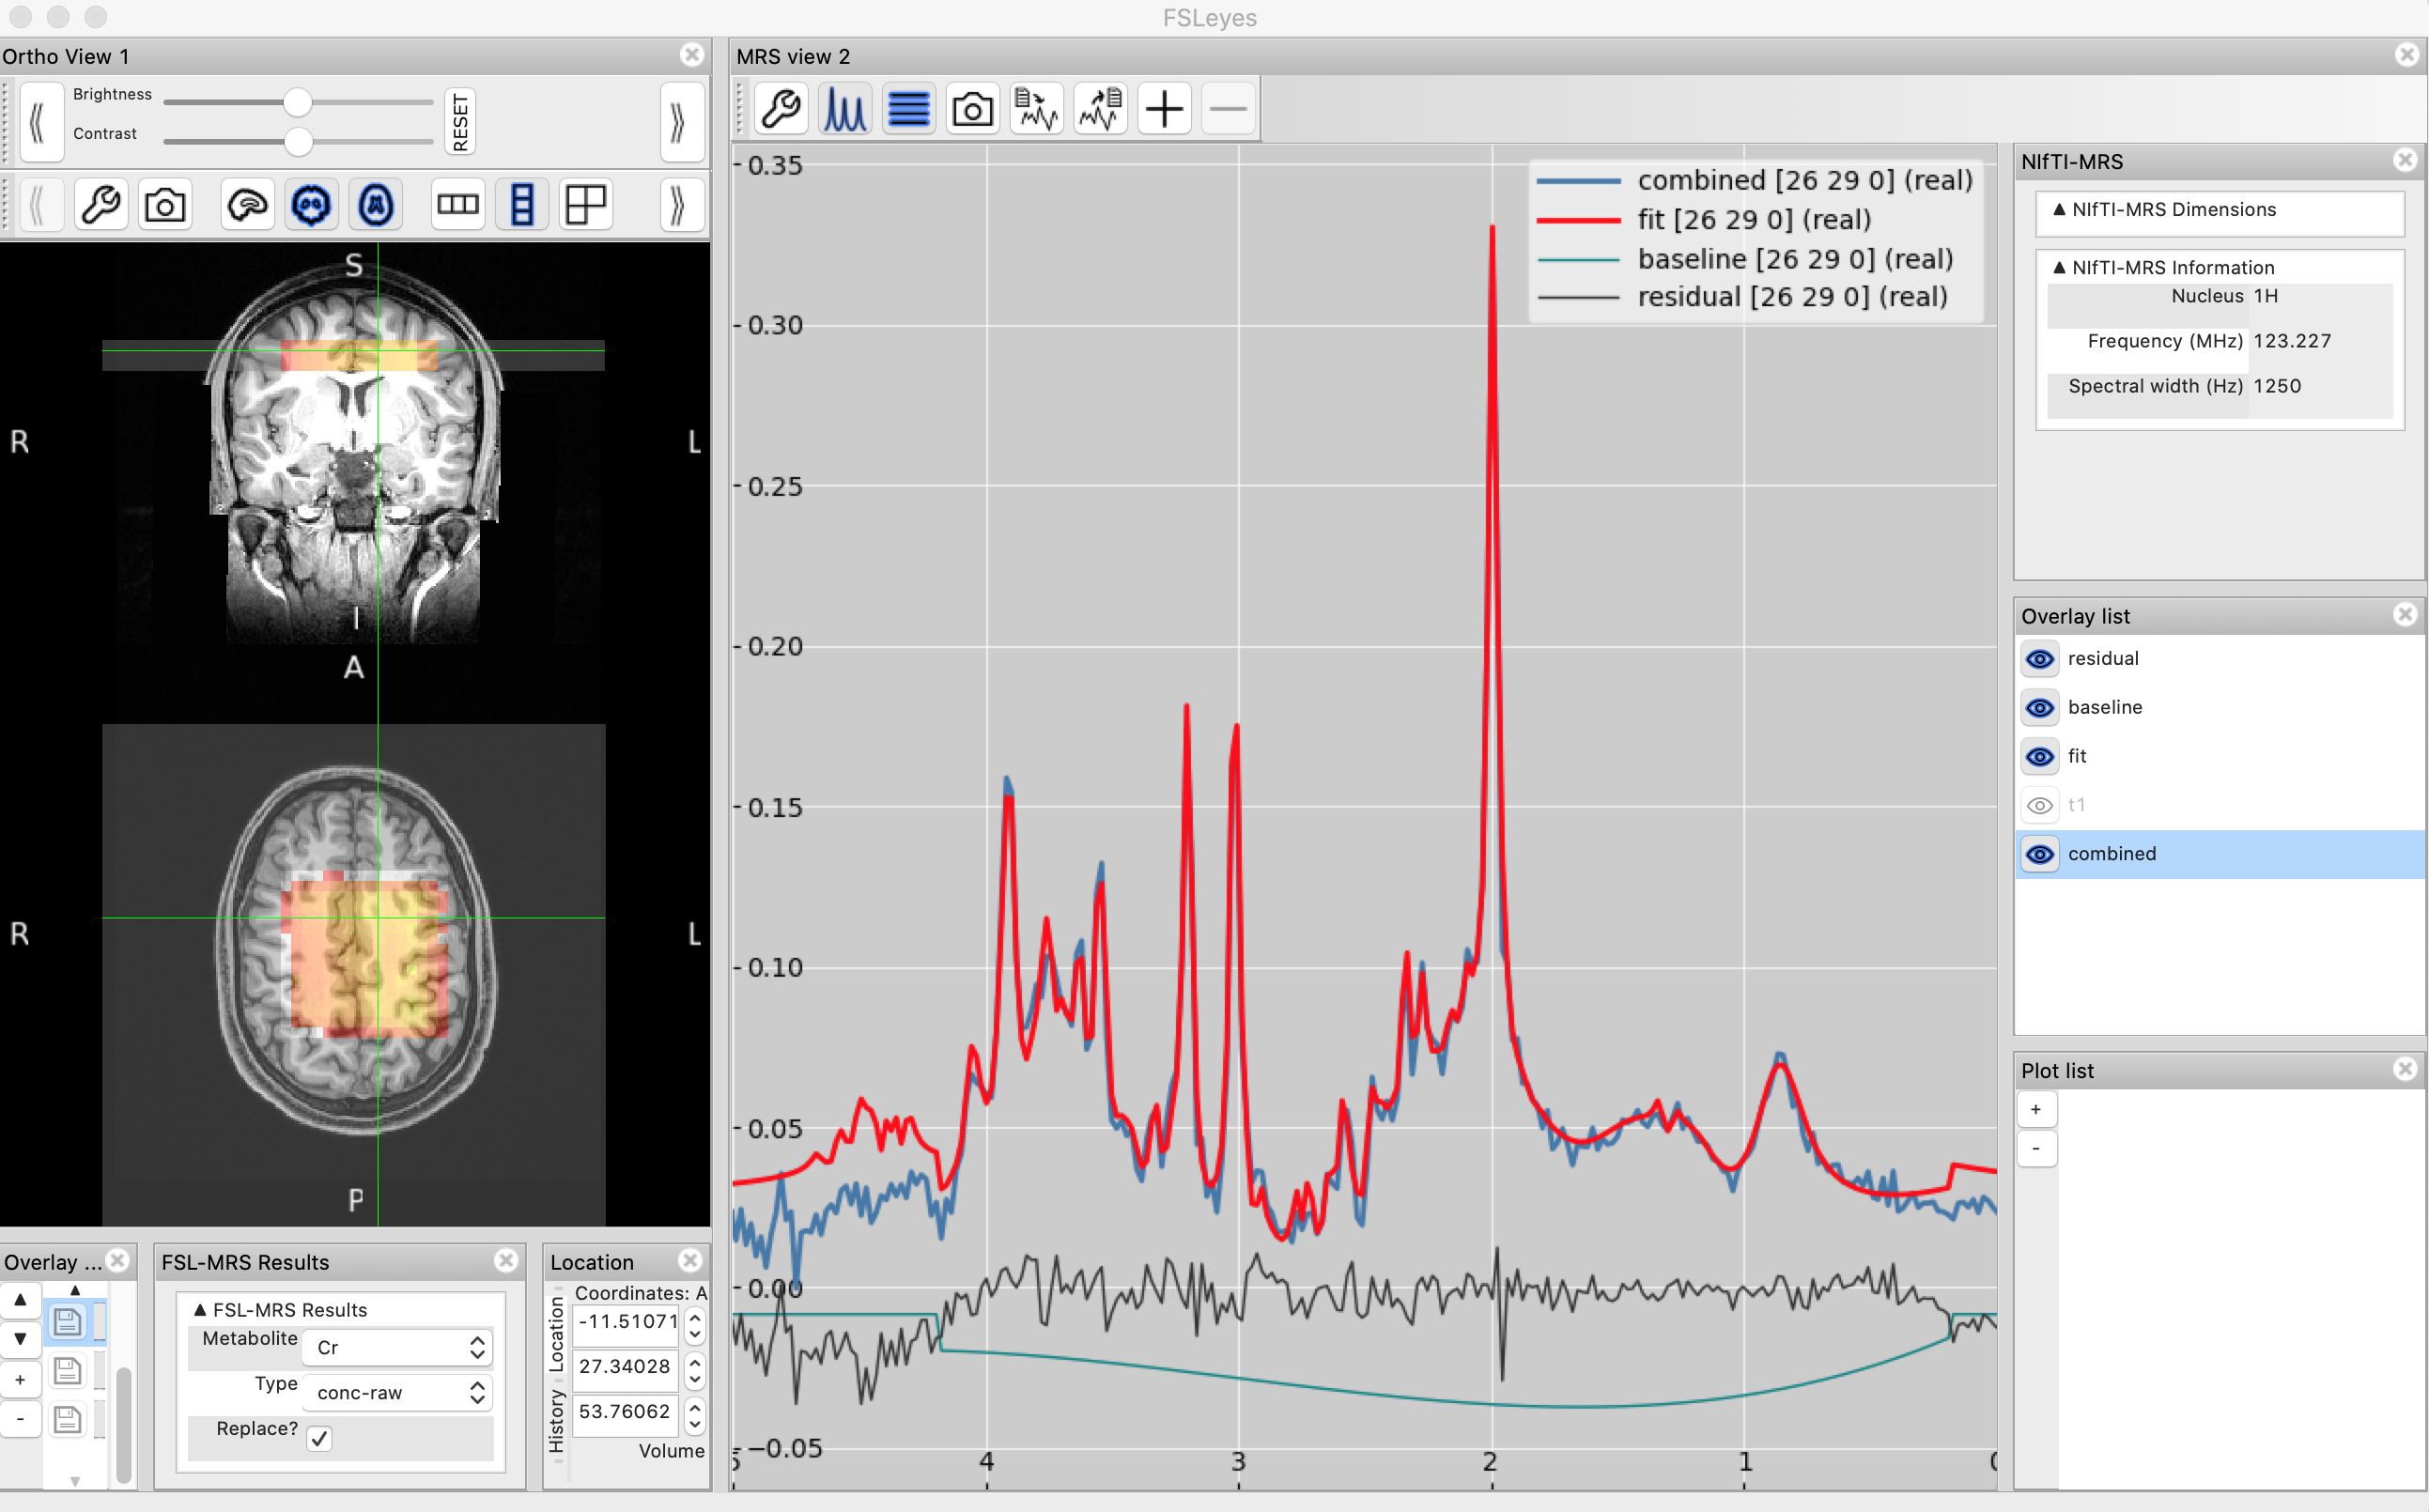Take screenshot of MRS view with camera
The width and height of the screenshot is (2429, 1512).
tap(972, 109)
